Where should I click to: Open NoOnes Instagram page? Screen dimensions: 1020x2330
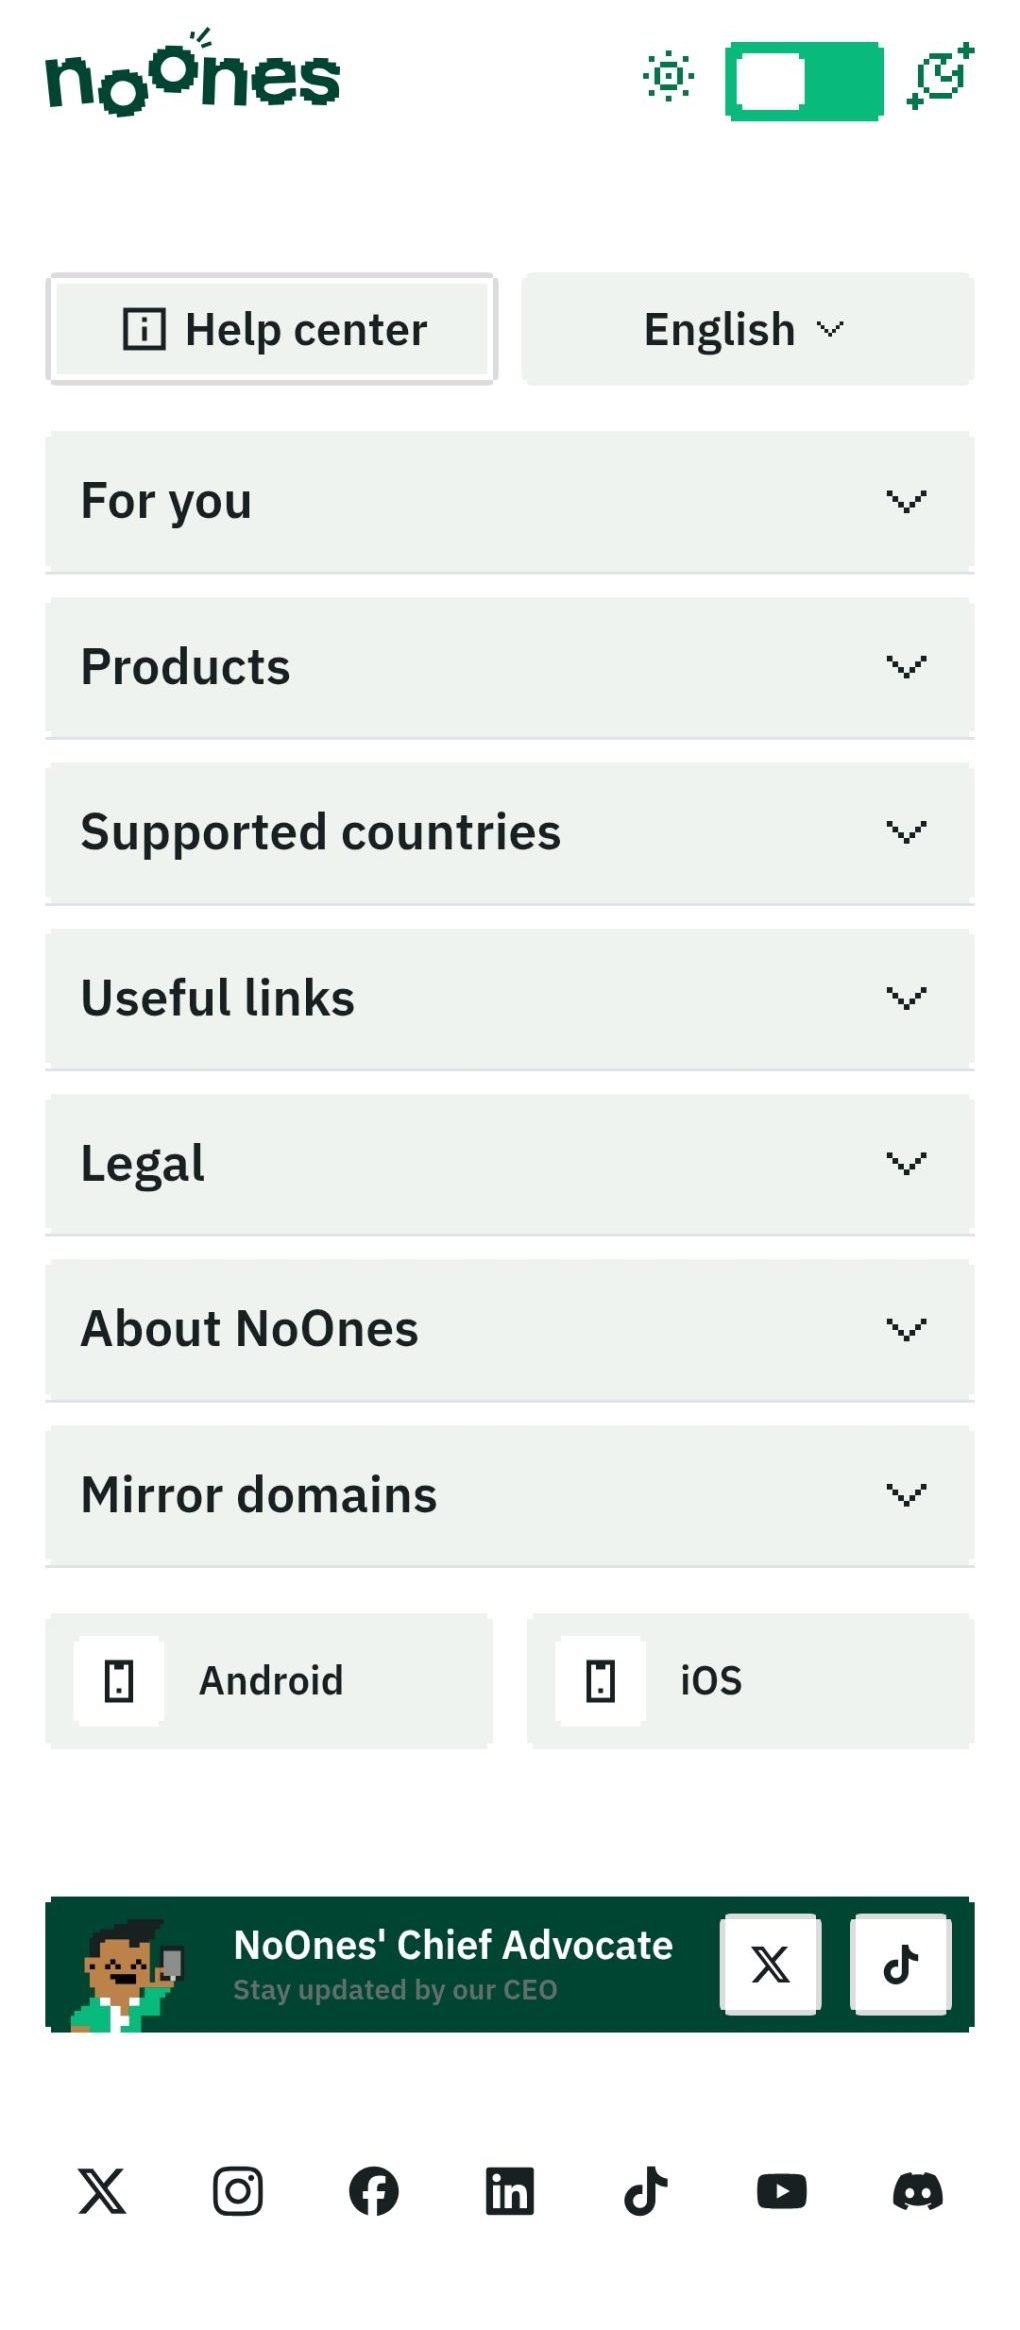pyautogui.click(x=238, y=2191)
